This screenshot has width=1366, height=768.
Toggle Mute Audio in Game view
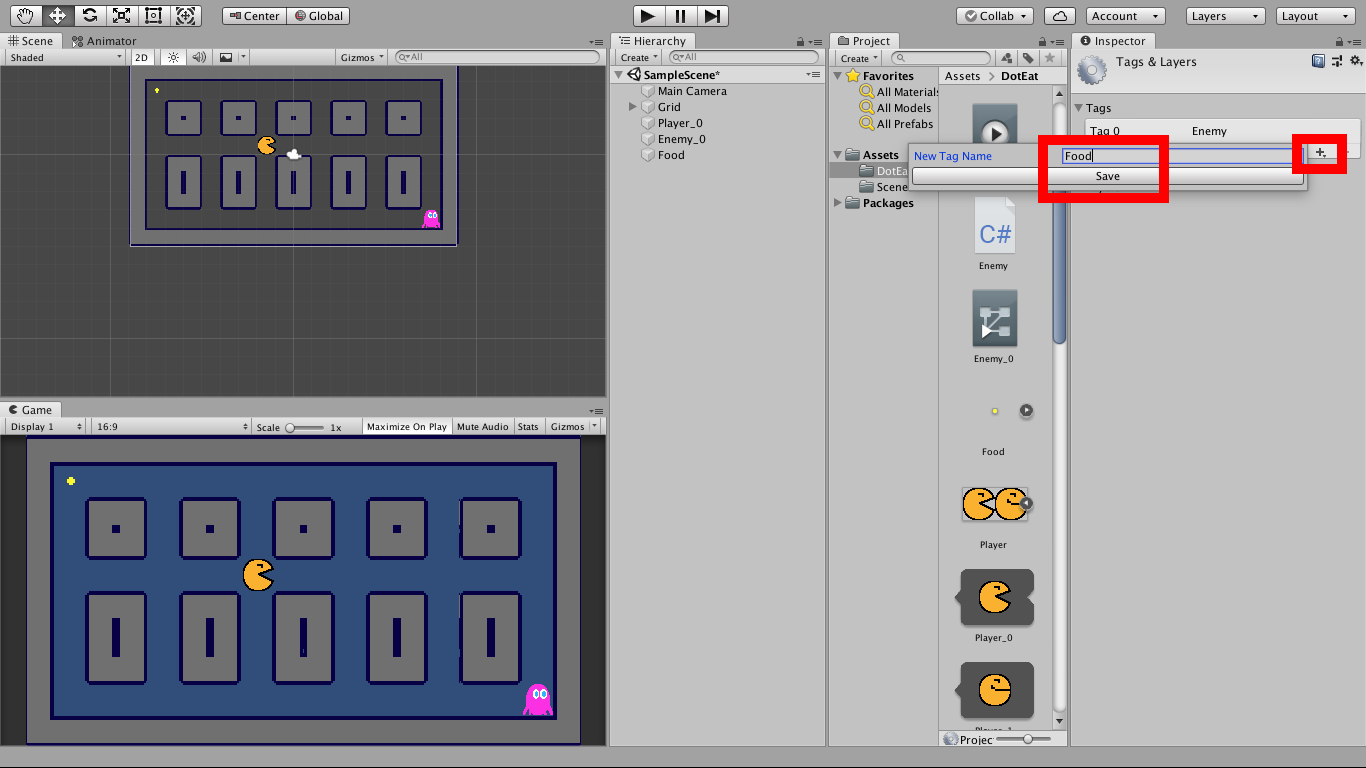483,427
